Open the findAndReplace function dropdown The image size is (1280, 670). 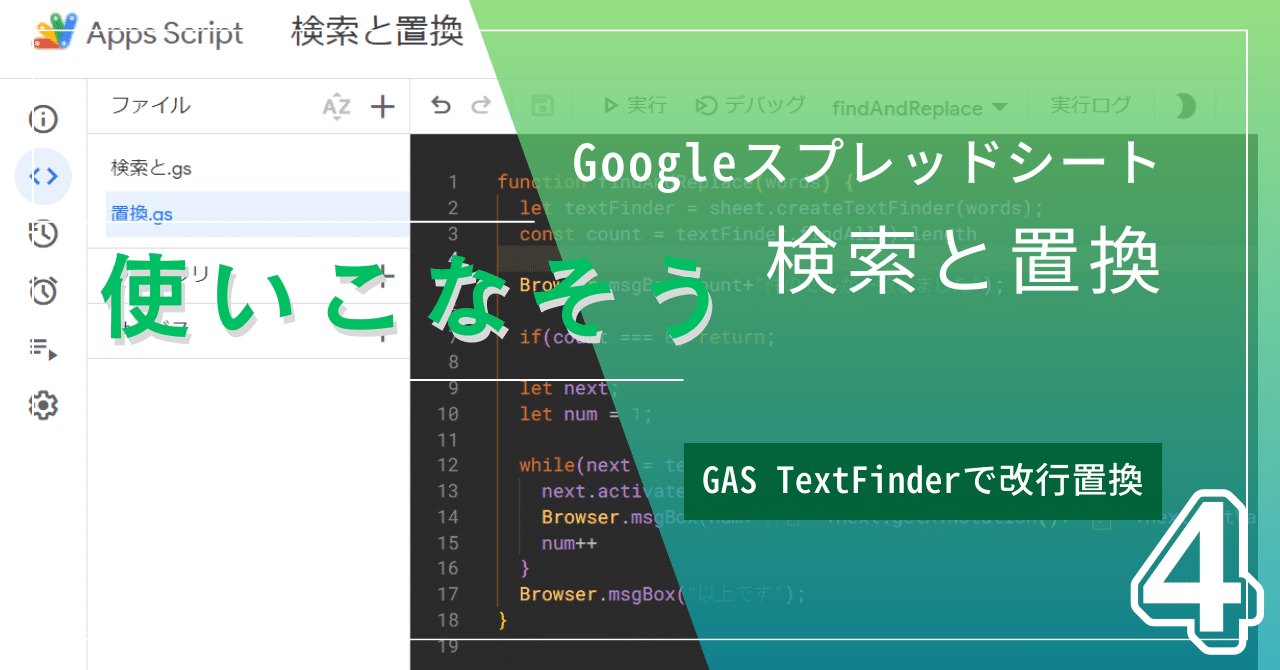[x=907, y=108]
